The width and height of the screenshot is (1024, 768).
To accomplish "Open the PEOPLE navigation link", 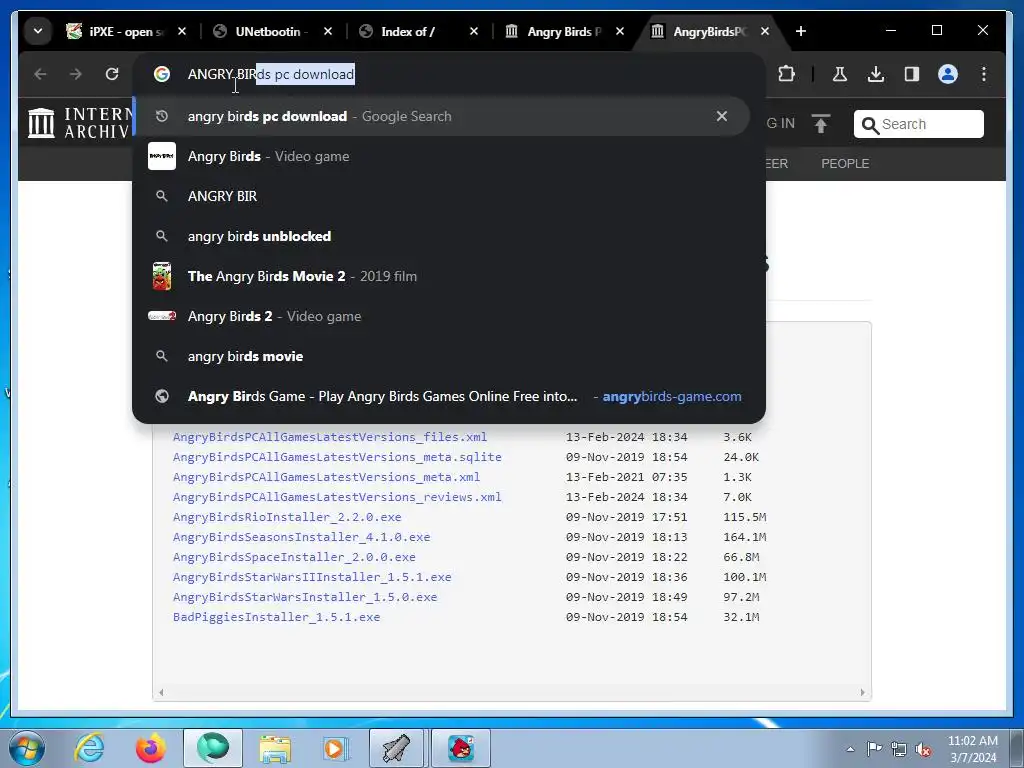I will tap(845, 164).
